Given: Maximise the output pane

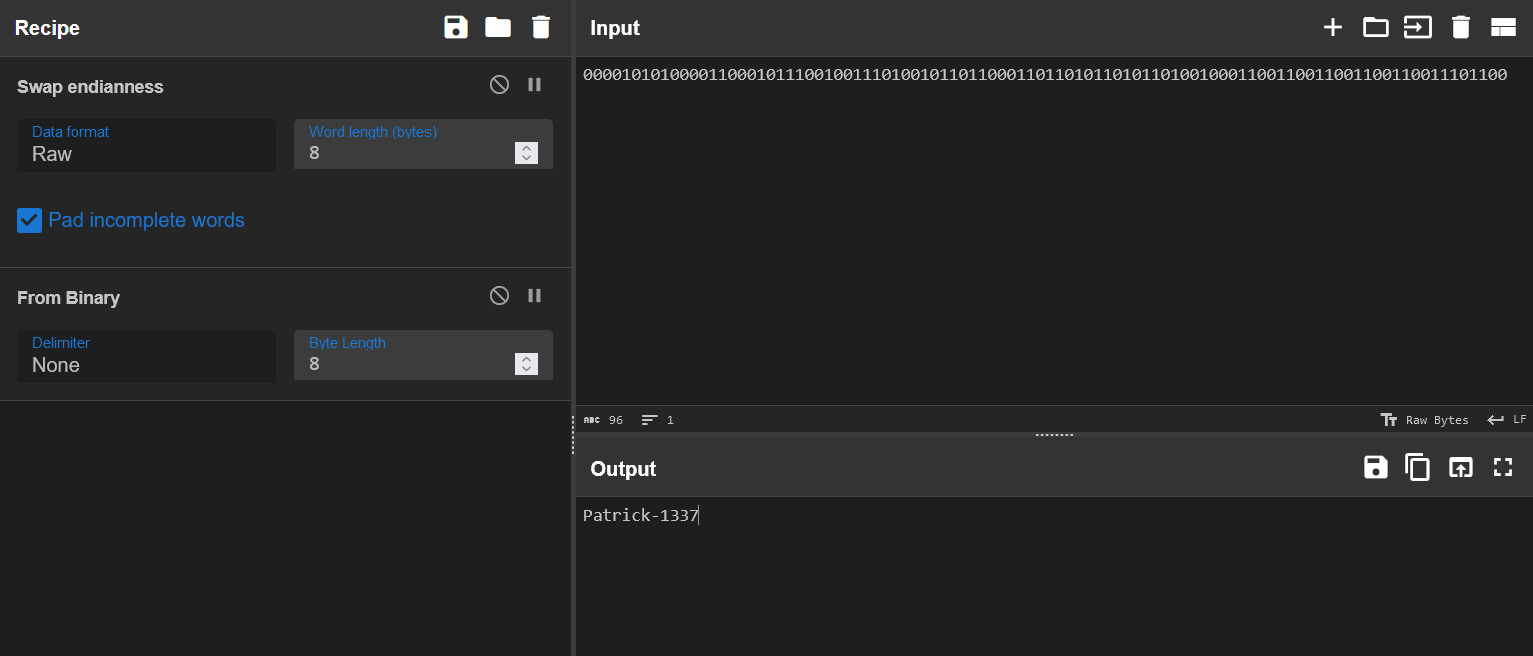Looking at the screenshot, I should tap(1503, 467).
